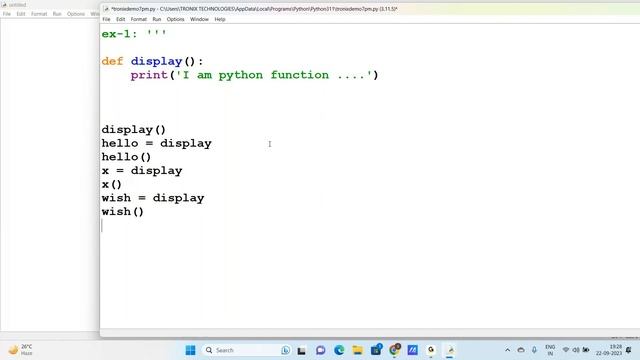Open the Wi-Fi network tray icon

(x=566, y=350)
